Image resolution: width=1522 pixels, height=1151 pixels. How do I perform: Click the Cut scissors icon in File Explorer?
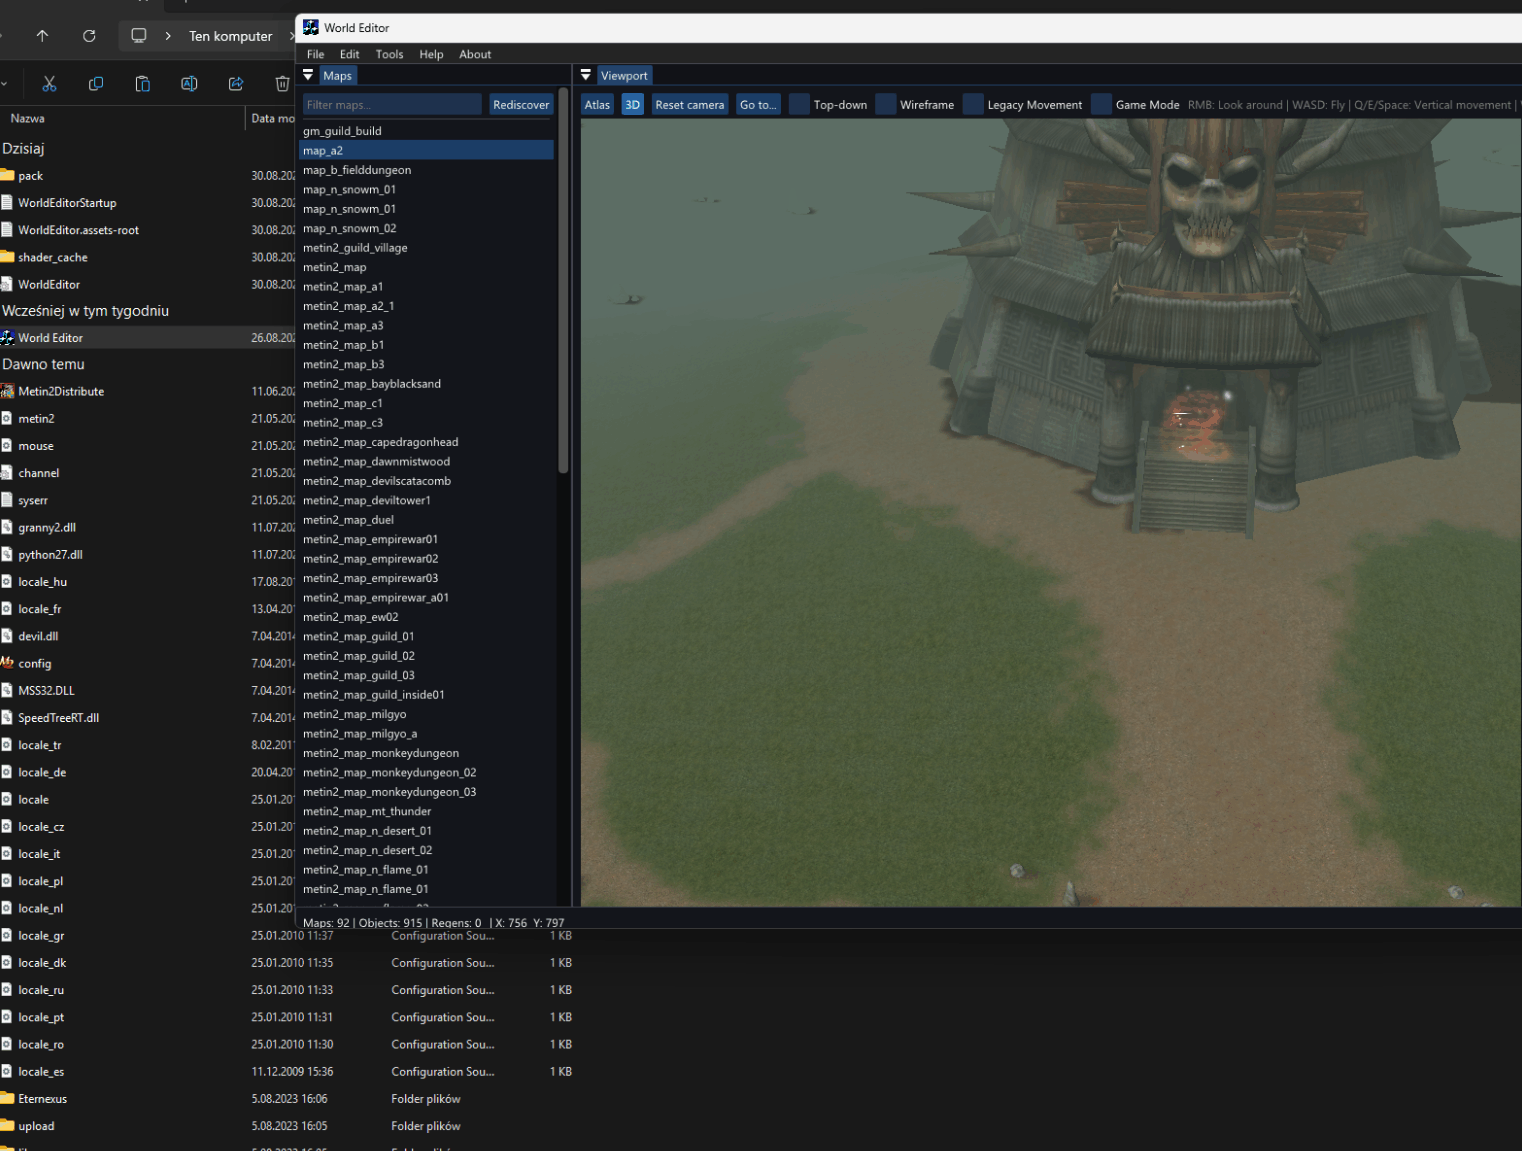point(49,84)
